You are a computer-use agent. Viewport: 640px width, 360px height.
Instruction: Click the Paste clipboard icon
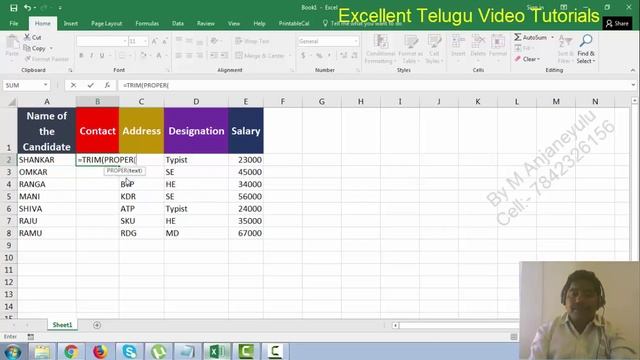pyautogui.click(x=12, y=42)
